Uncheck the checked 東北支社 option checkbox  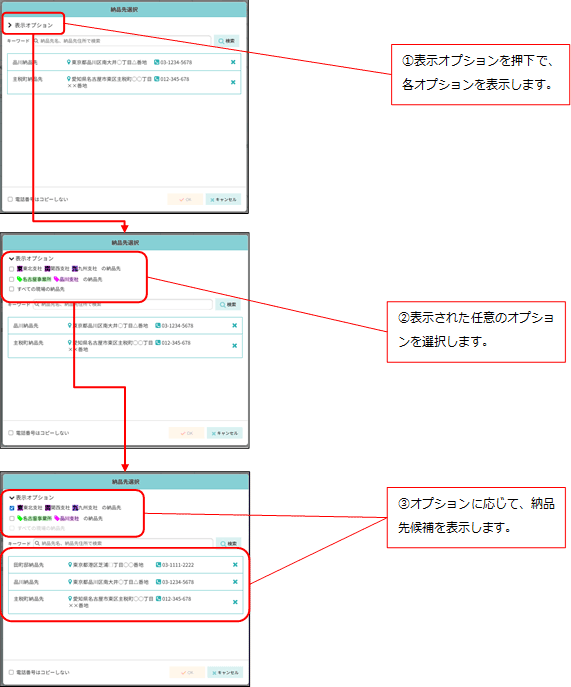point(12,508)
